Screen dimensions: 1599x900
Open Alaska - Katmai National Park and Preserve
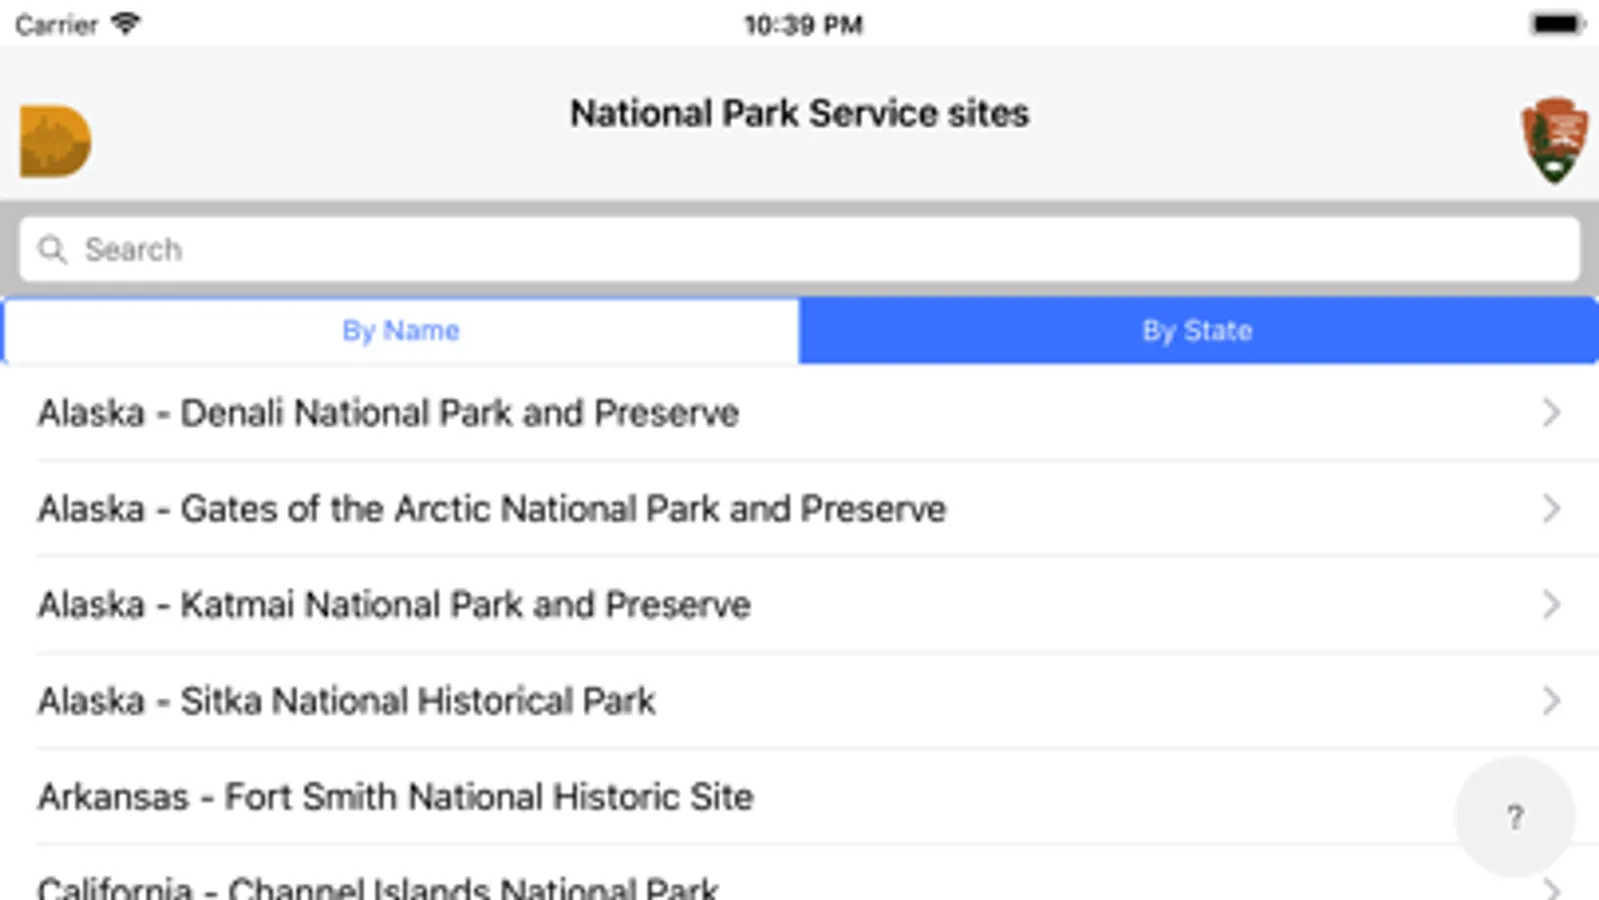click(799, 605)
